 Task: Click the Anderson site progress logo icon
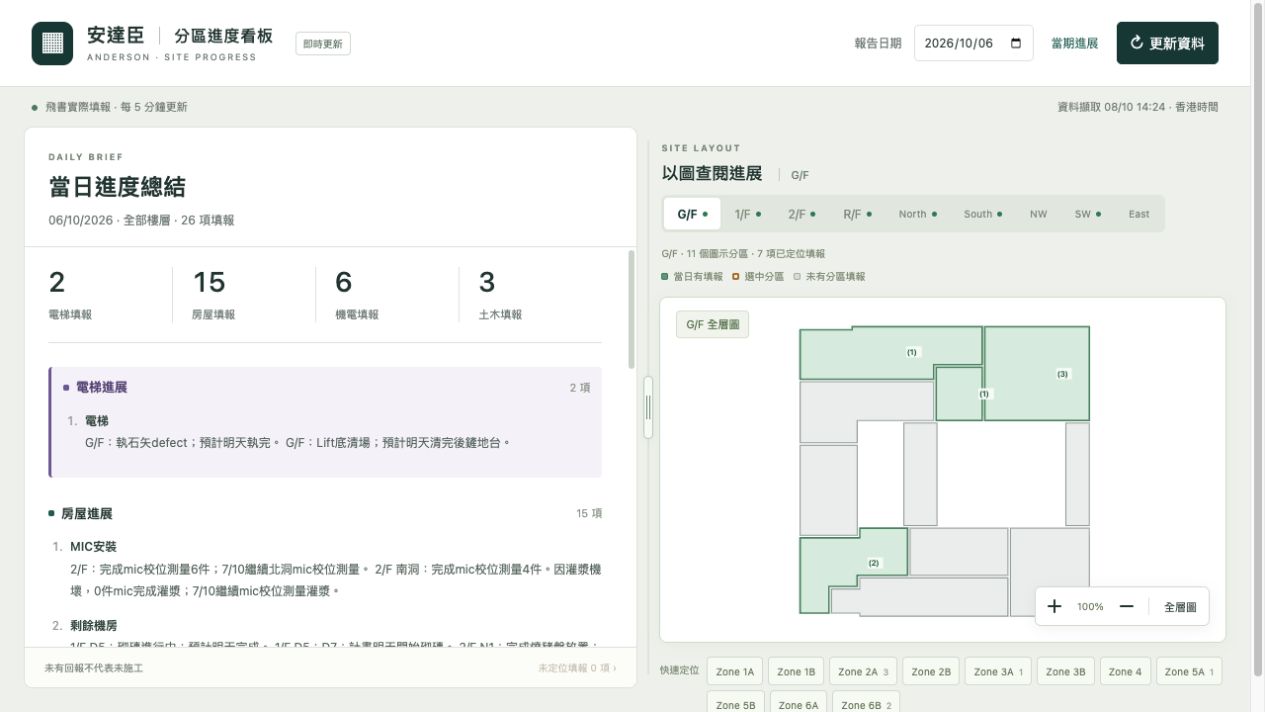point(52,43)
